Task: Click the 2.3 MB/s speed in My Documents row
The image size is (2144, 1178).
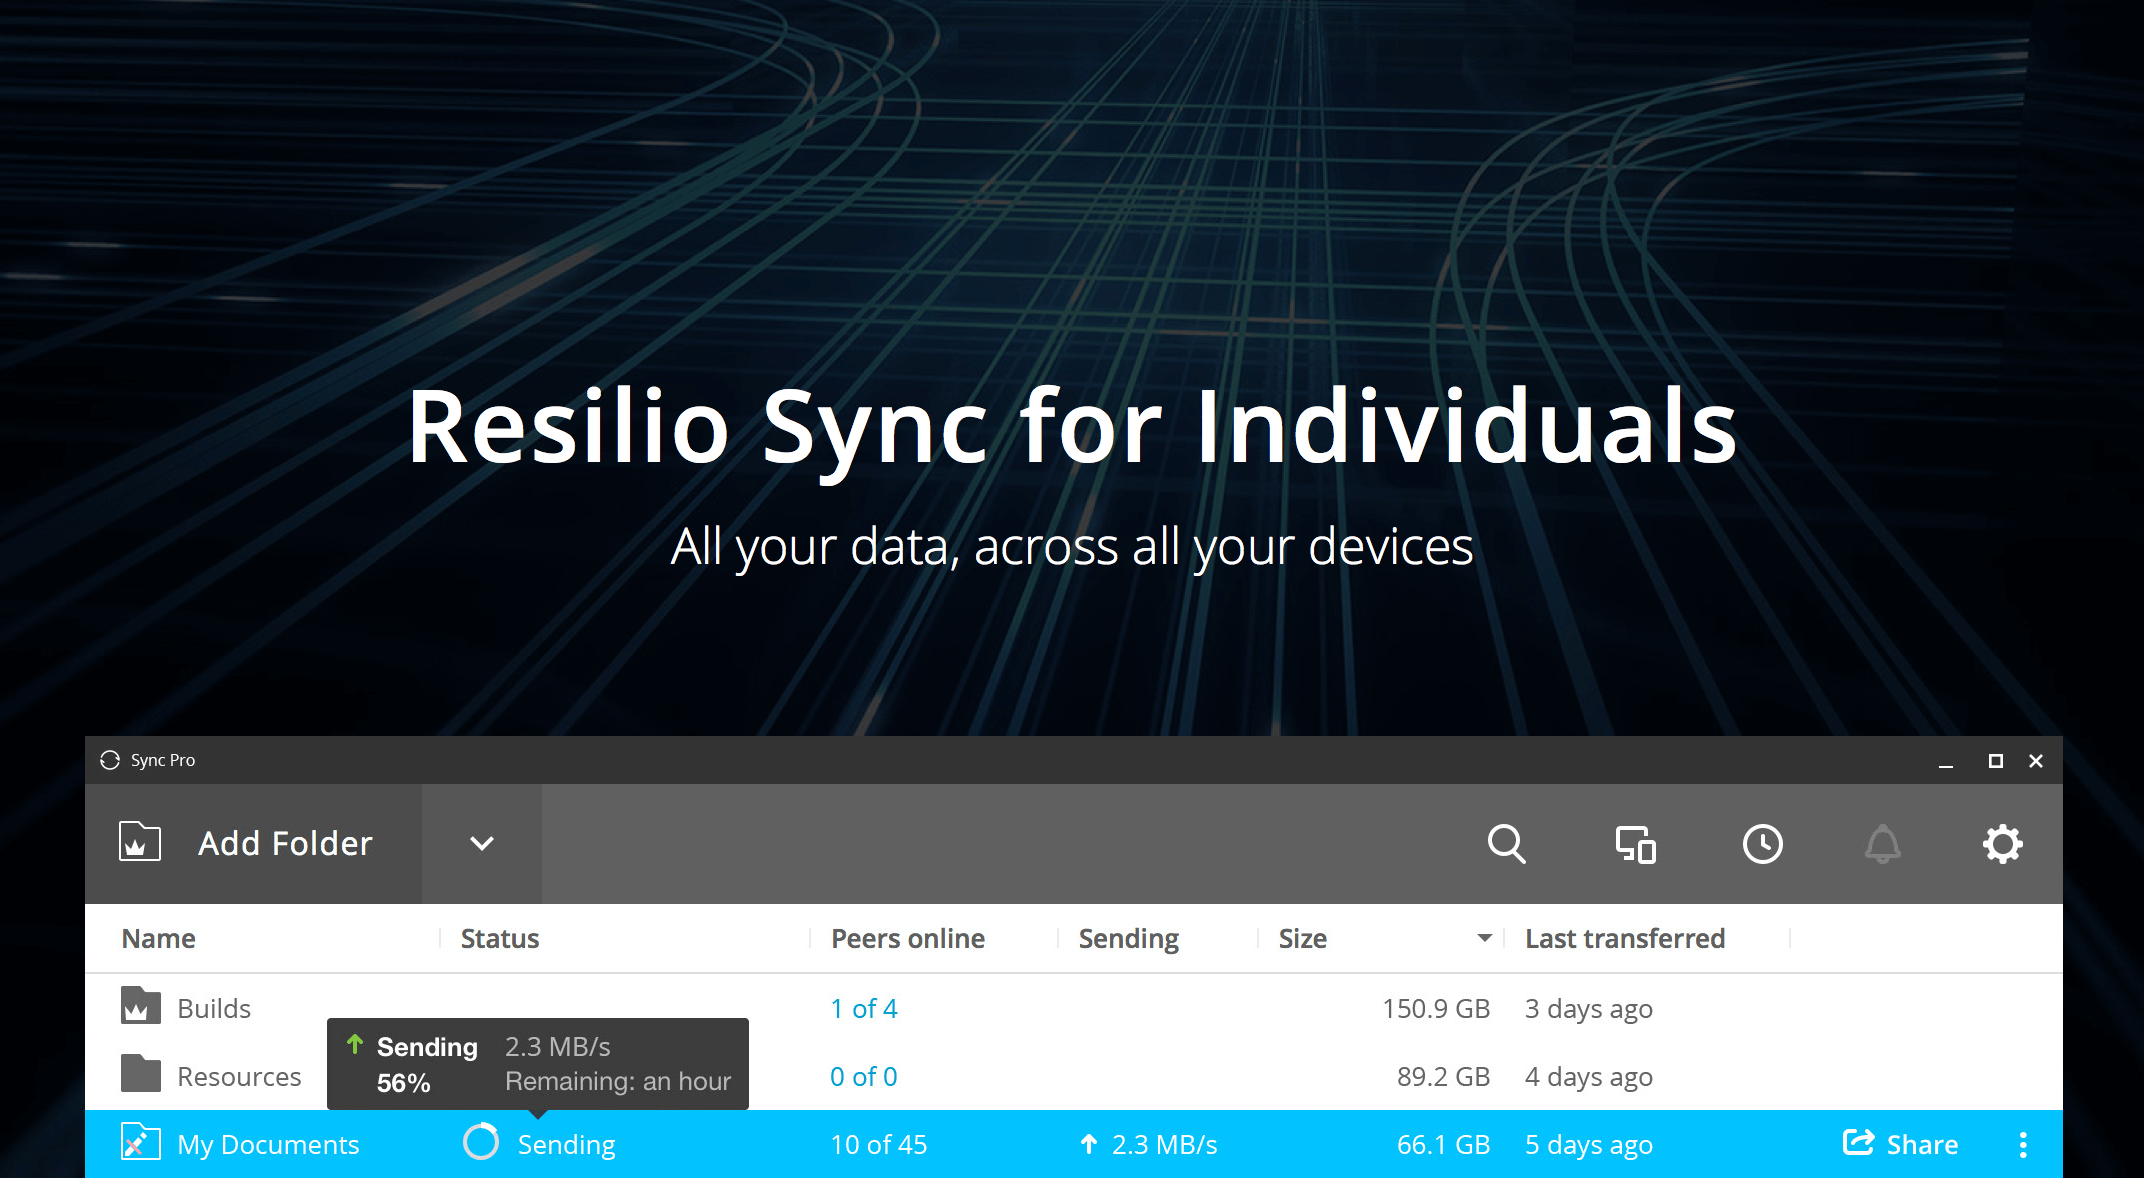Action: coord(1164,1144)
